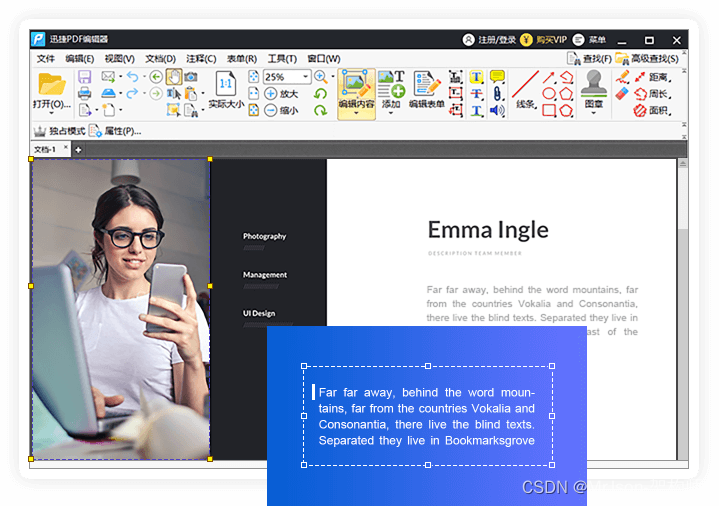Click the send by email envelope icon
This screenshot has width=719, height=506.
click(108, 76)
